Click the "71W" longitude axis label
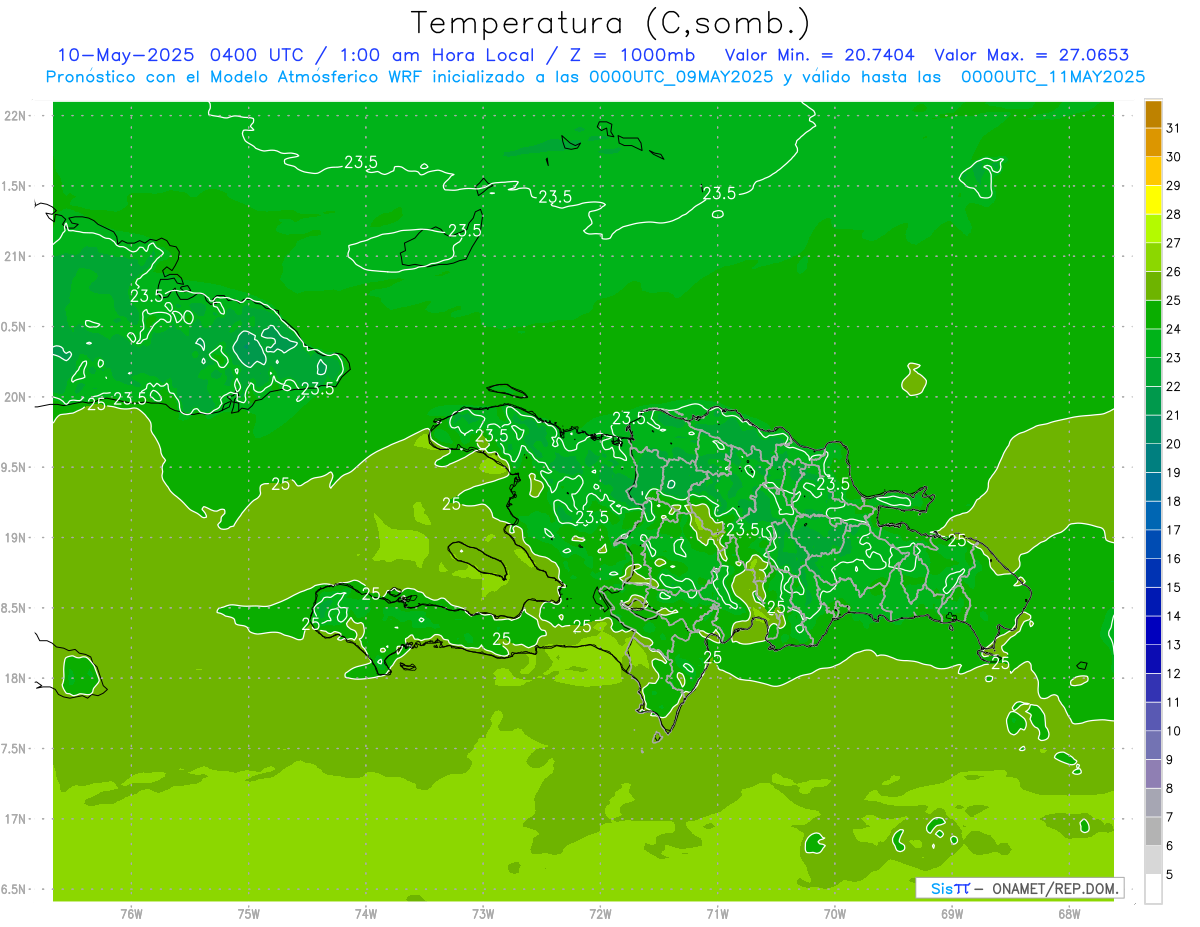 coord(717,913)
